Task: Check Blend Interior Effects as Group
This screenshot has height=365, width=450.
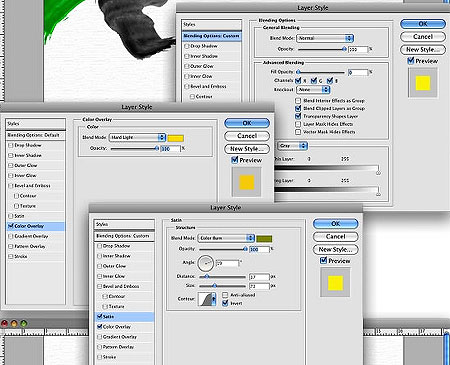Action: [x=298, y=100]
